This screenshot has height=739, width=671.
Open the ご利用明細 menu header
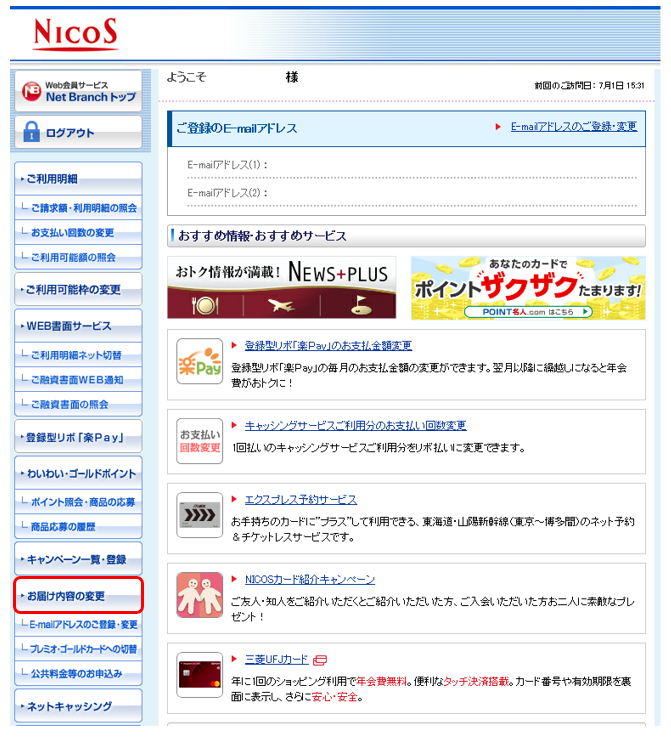(x=78, y=179)
